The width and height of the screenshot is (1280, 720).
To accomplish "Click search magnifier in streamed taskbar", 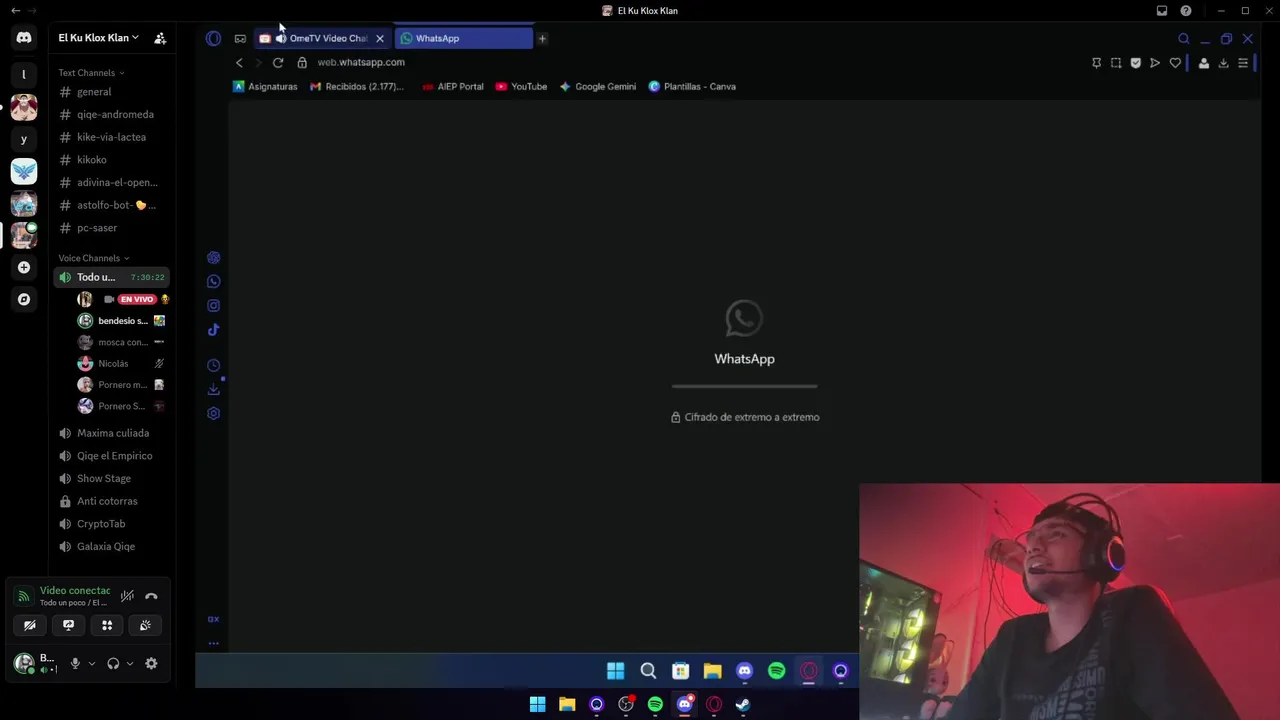I will [648, 671].
